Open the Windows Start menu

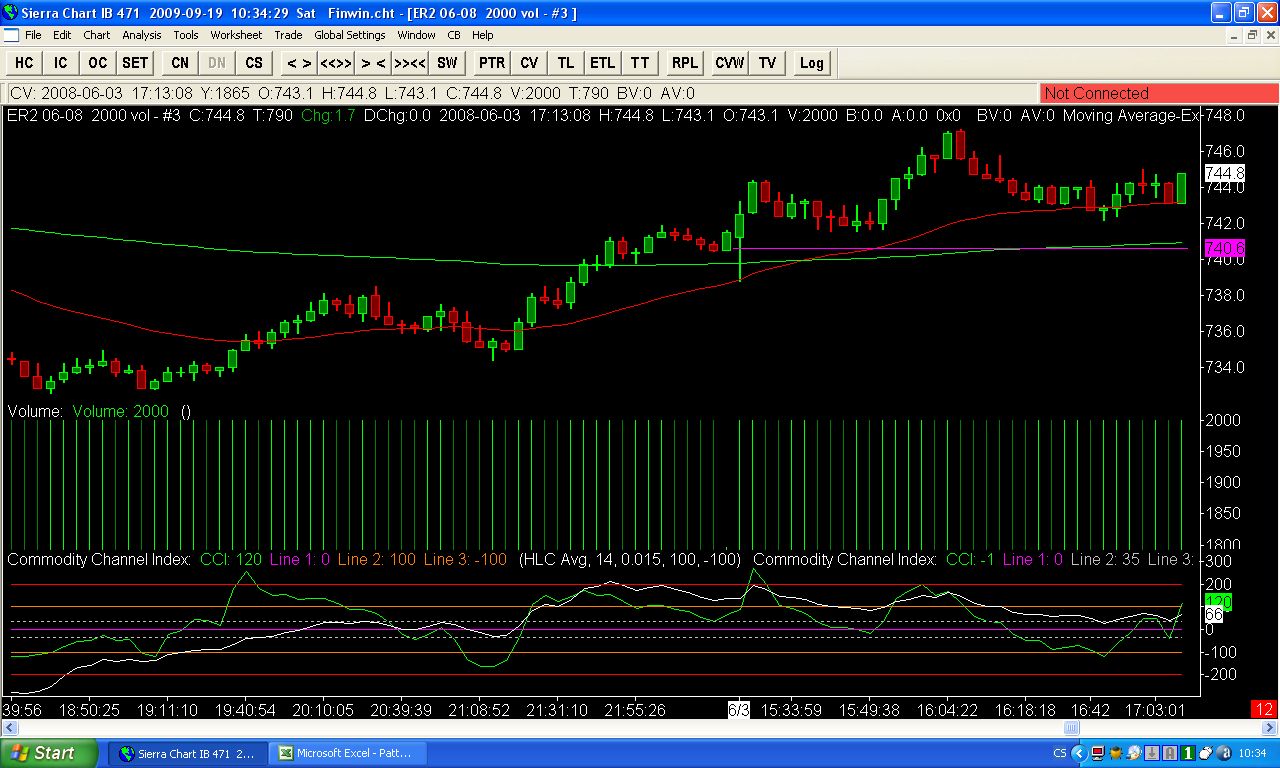49,753
